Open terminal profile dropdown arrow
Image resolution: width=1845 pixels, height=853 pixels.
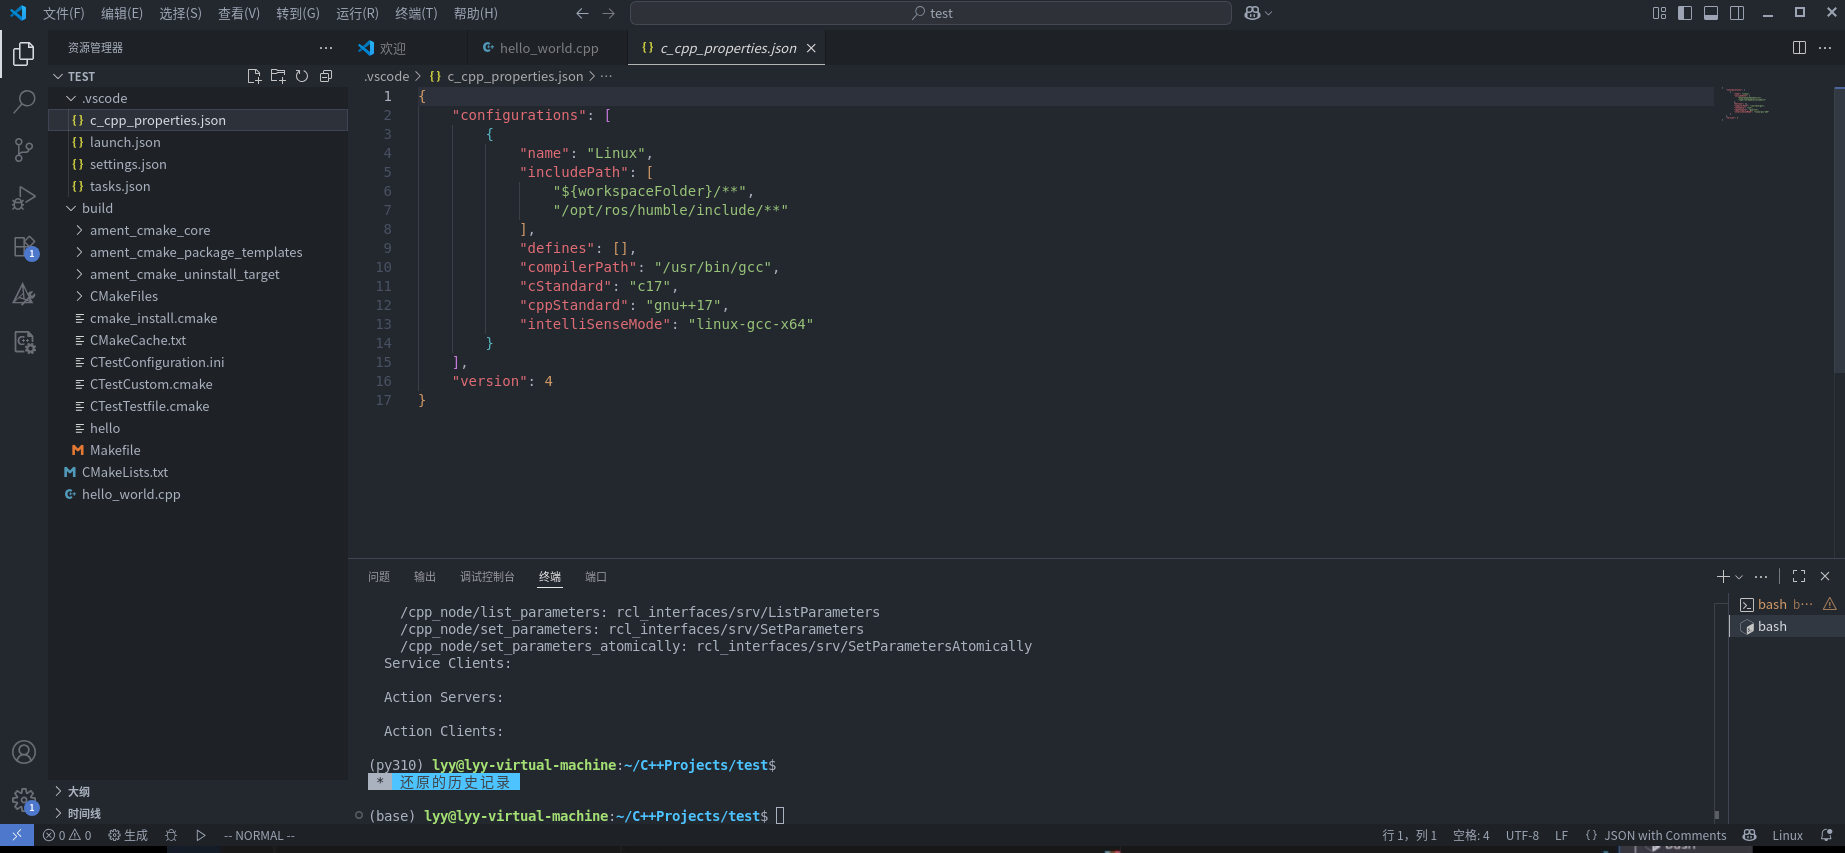click(x=1739, y=577)
